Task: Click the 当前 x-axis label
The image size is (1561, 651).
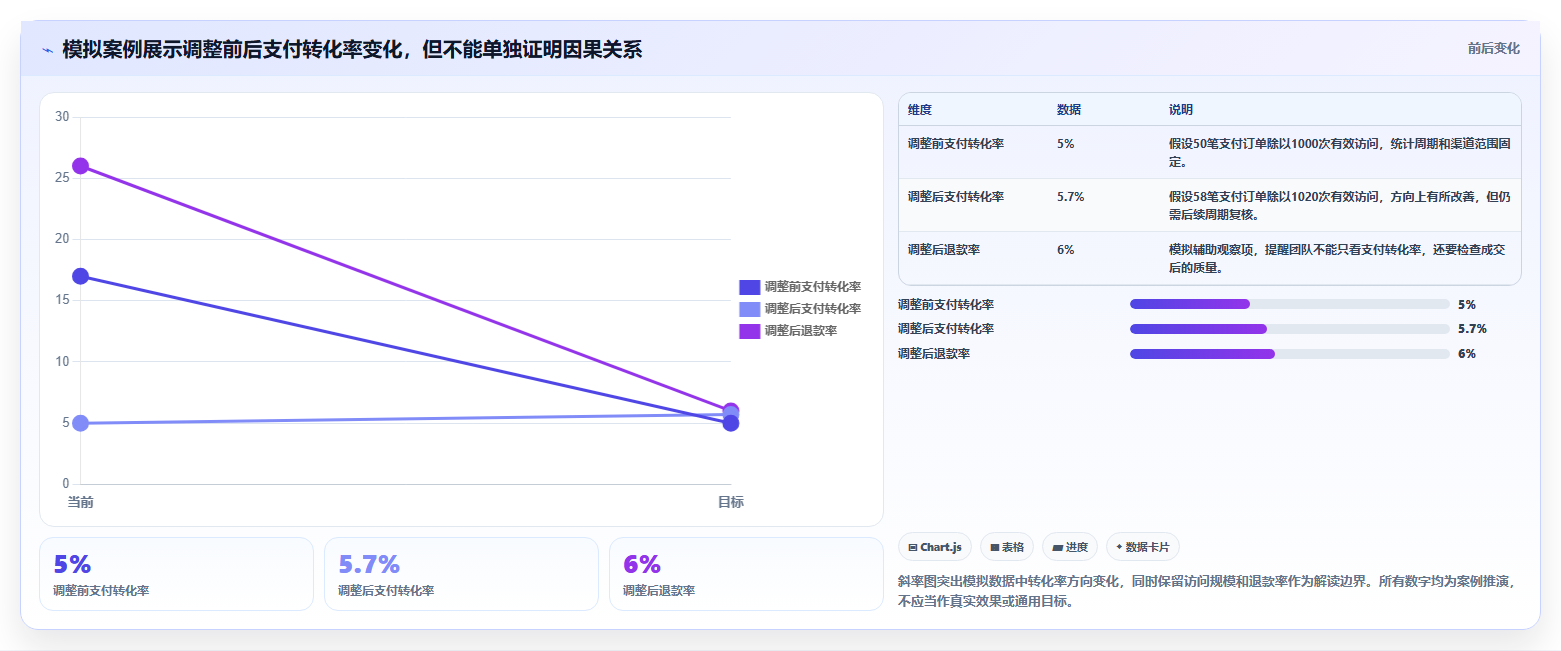Action: click(x=80, y=502)
